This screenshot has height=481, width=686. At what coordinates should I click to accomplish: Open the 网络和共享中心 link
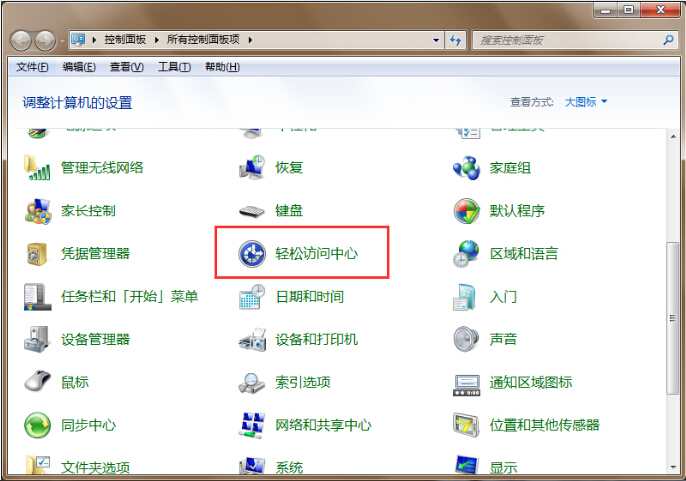click(x=323, y=425)
